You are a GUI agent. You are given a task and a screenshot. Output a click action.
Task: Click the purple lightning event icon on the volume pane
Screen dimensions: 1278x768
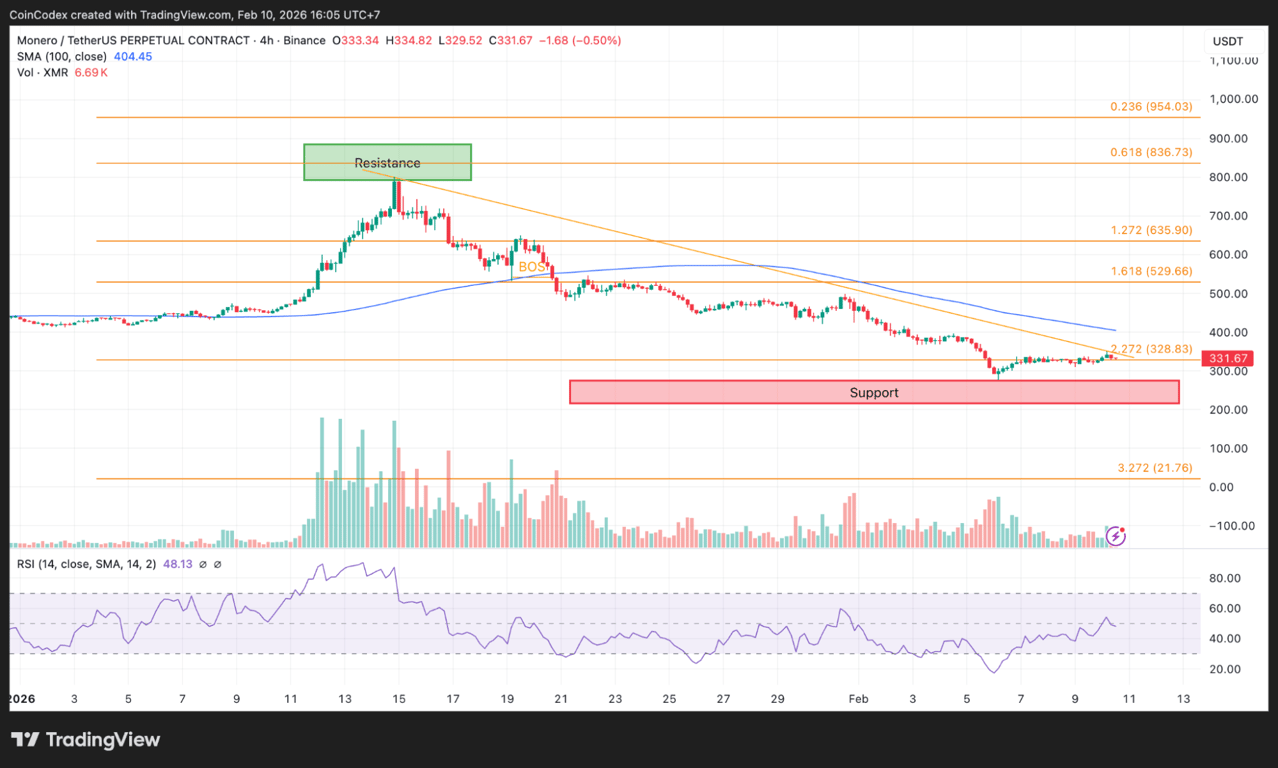click(x=1114, y=536)
